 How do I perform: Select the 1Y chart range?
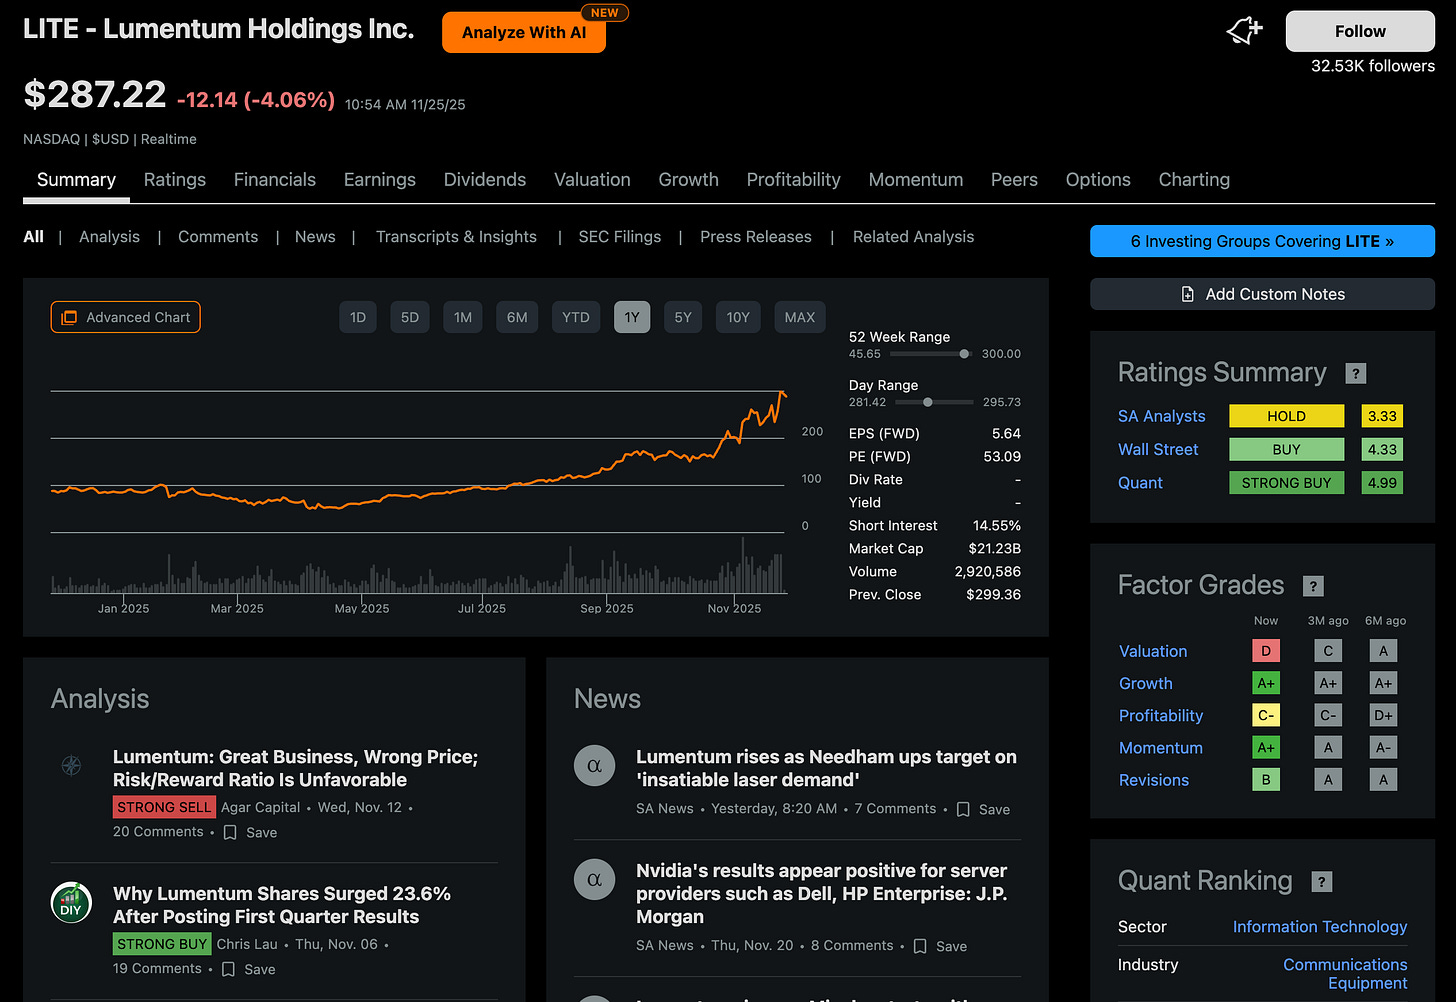(632, 317)
